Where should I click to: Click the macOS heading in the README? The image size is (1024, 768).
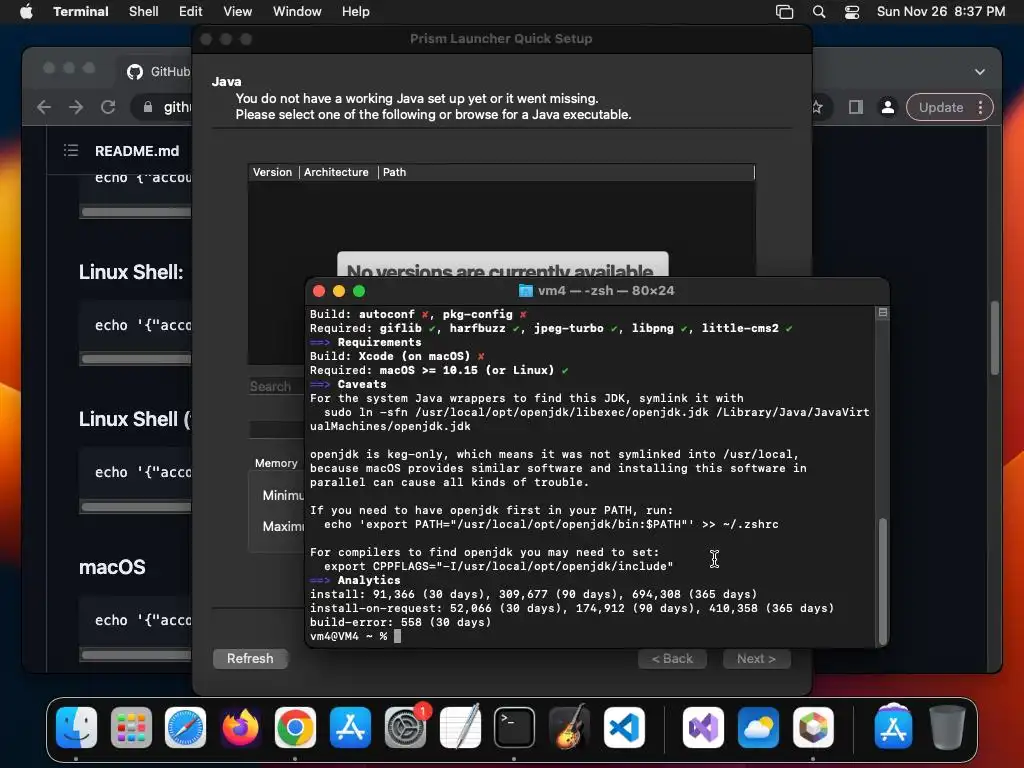tap(112, 567)
